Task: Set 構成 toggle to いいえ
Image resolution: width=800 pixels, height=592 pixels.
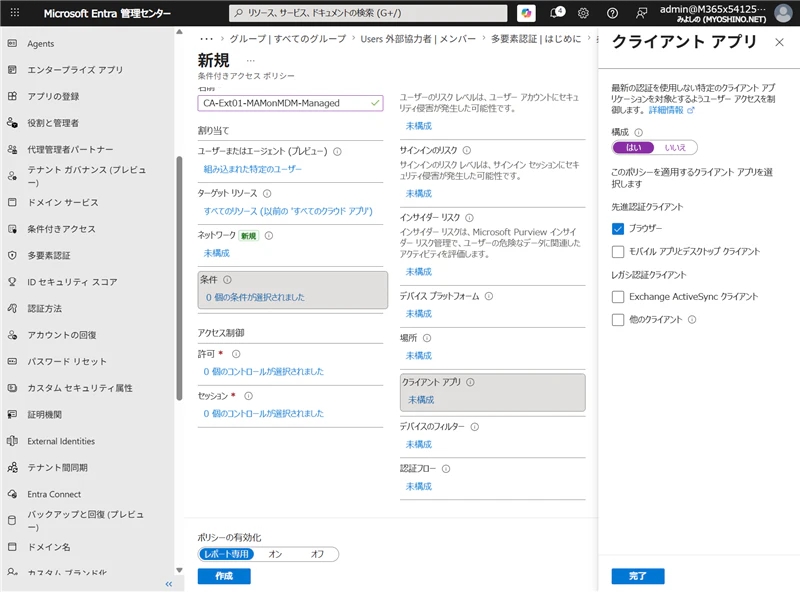Action: tap(675, 147)
